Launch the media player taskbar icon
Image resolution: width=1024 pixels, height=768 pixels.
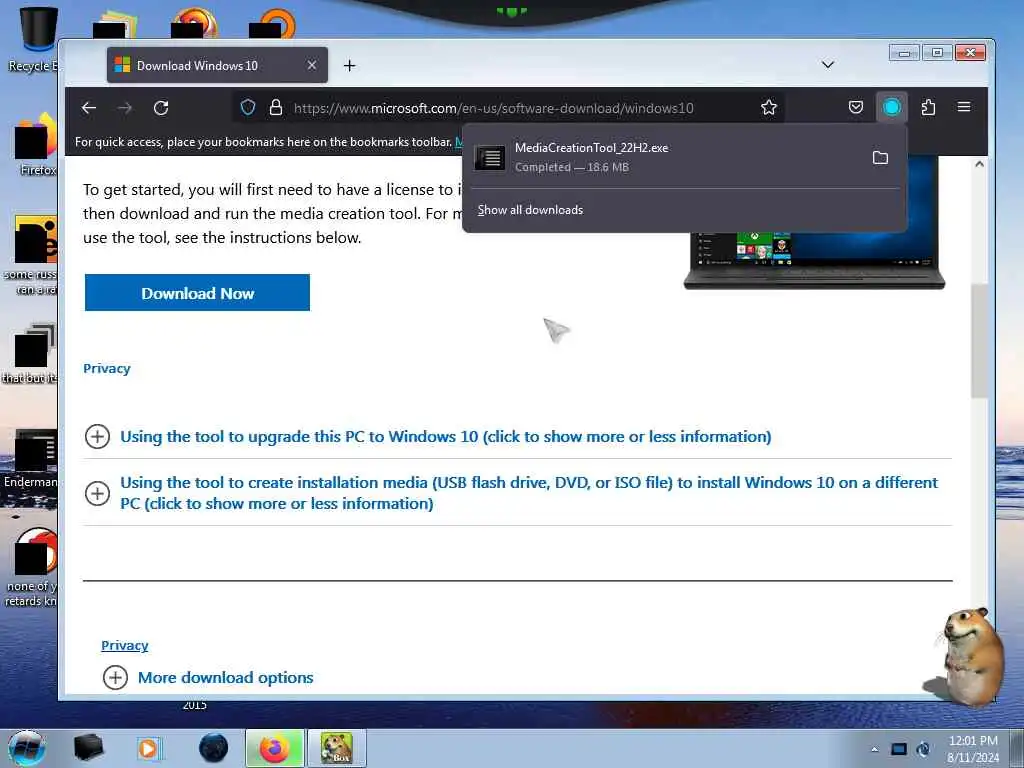tap(149, 748)
